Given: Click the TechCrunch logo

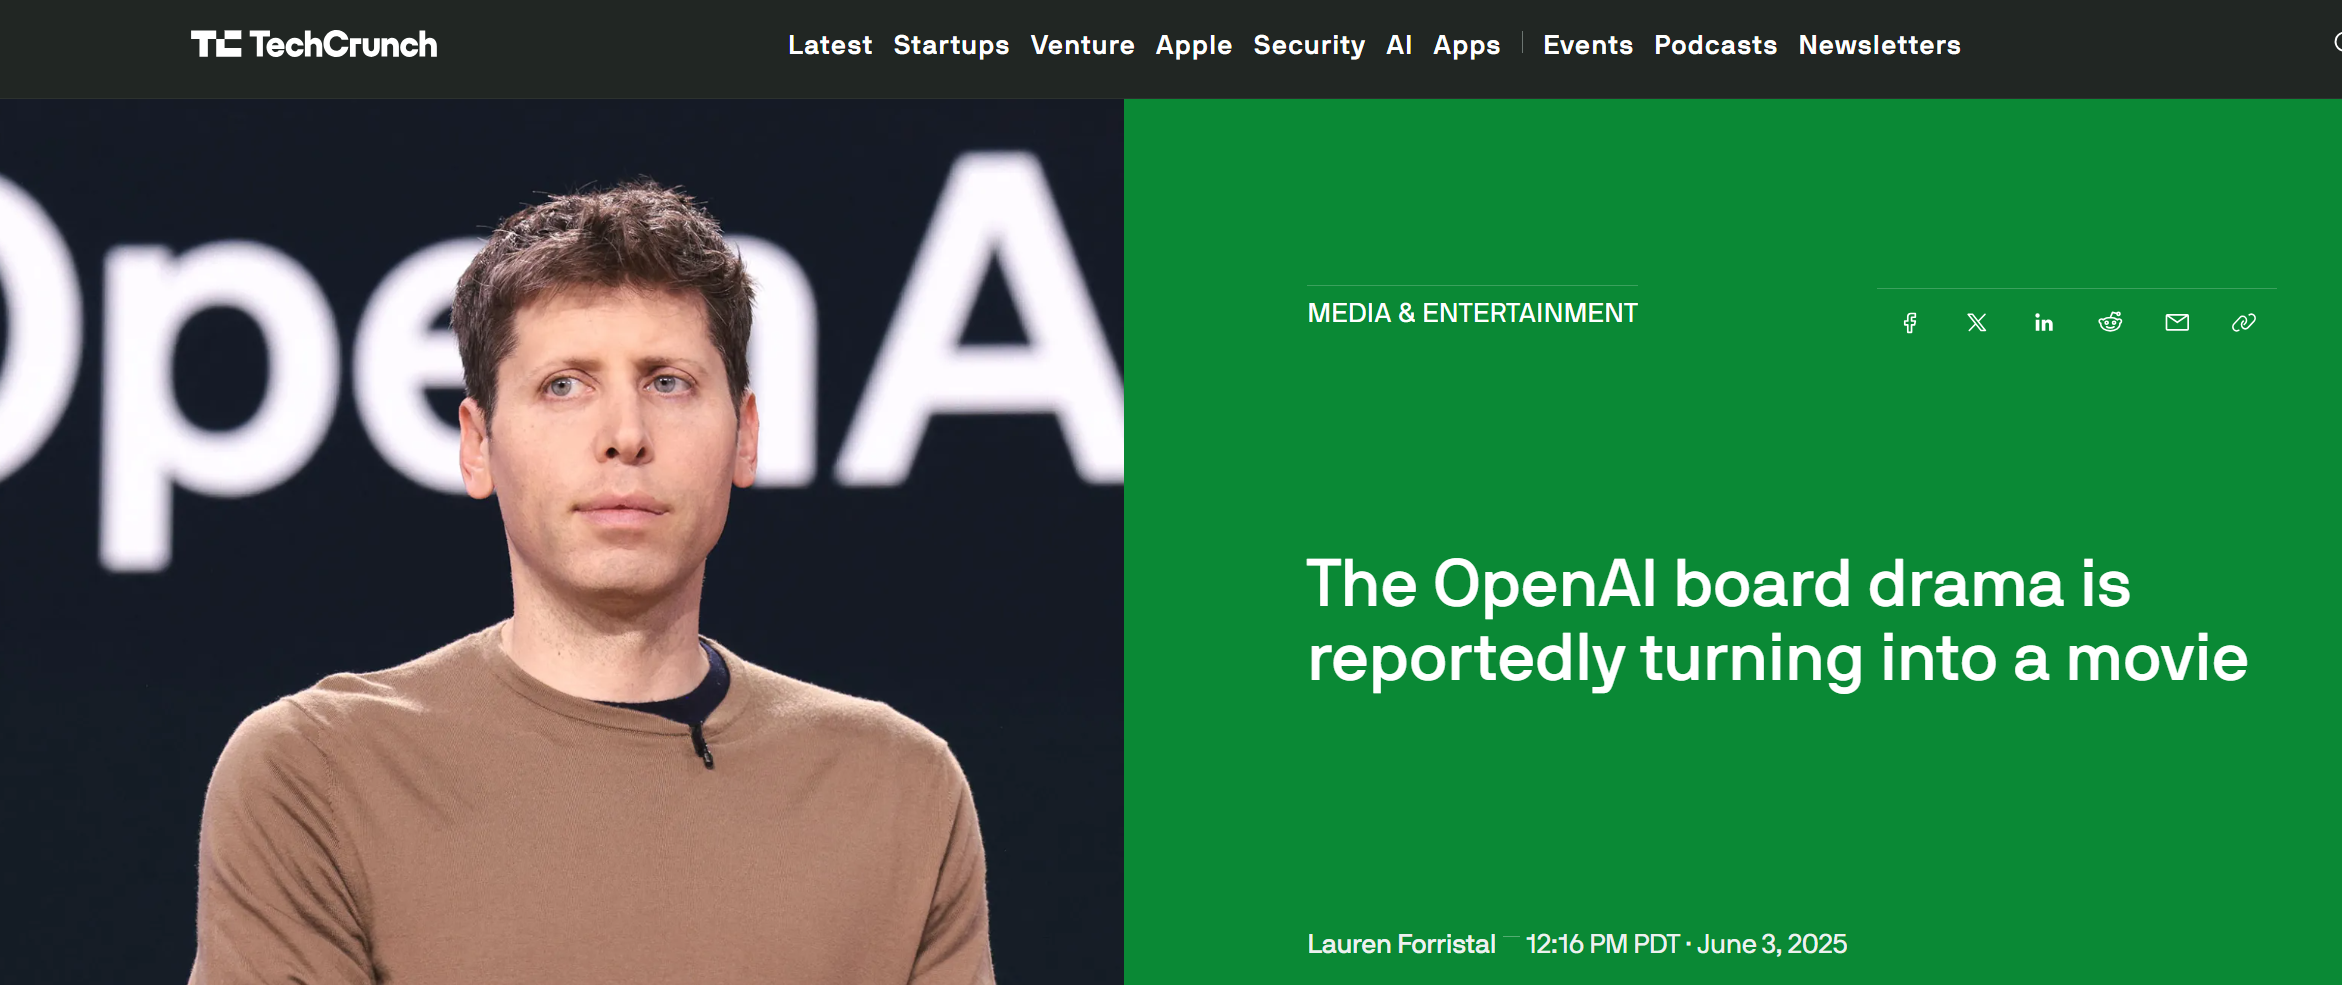Looking at the screenshot, I should coord(314,45).
